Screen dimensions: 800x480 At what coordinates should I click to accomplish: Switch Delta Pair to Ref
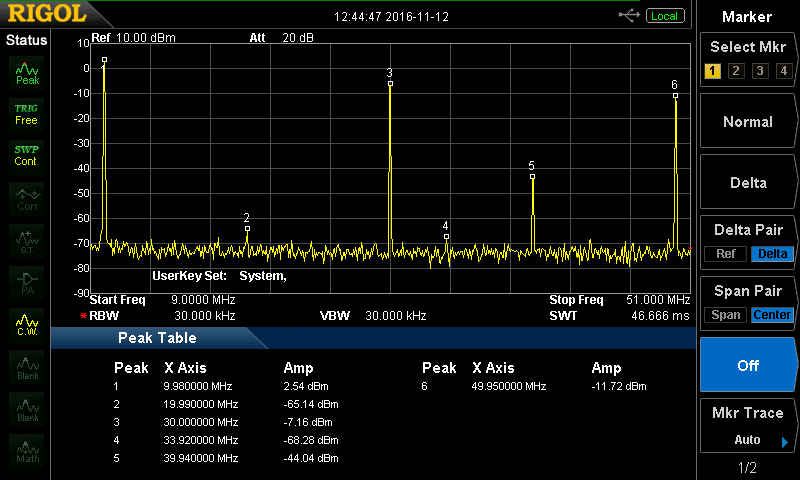pos(725,254)
